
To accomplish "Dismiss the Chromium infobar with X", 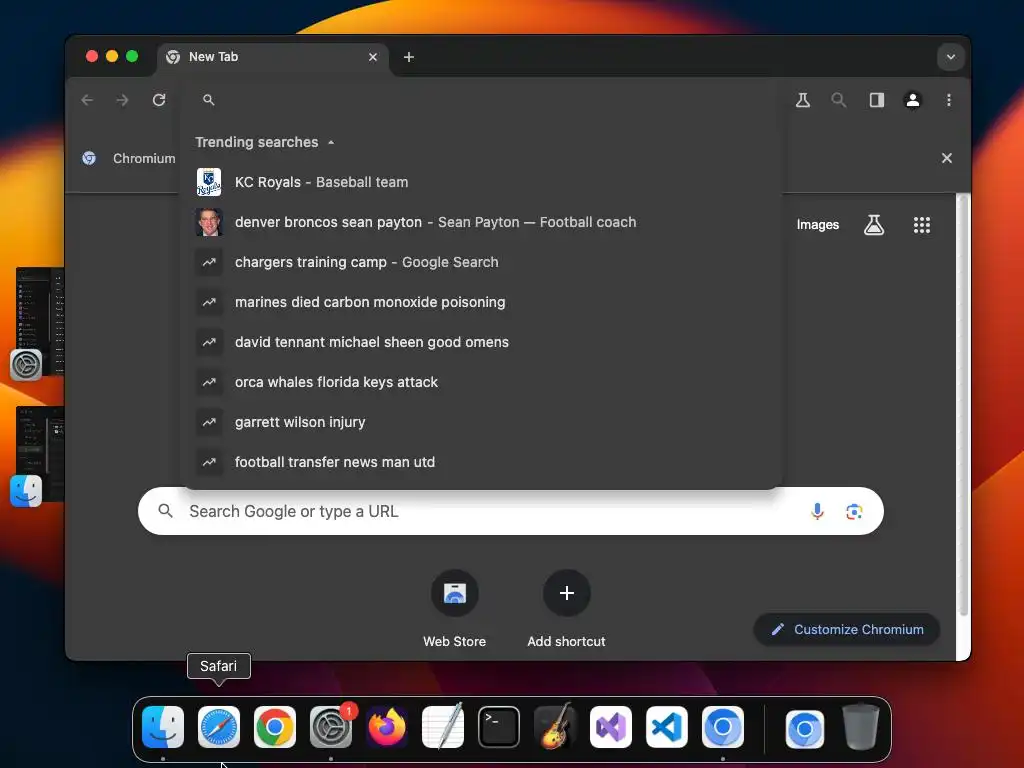I will pyautogui.click(x=946, y=158).
